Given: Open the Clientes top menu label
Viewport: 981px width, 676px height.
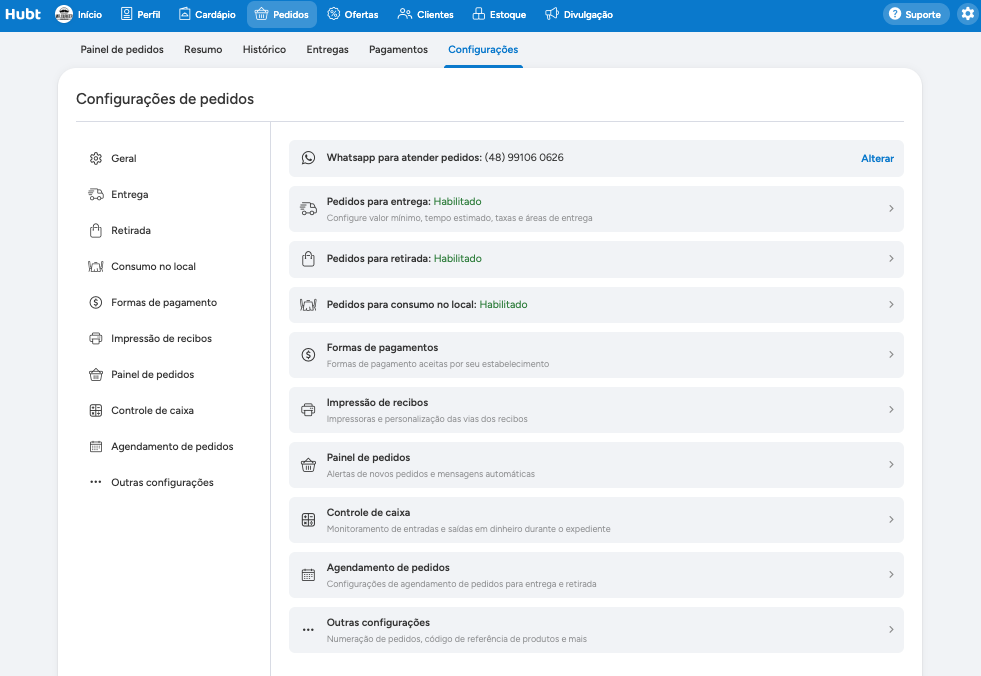Looking at the screenshot, I should click(x=435, y=14).
